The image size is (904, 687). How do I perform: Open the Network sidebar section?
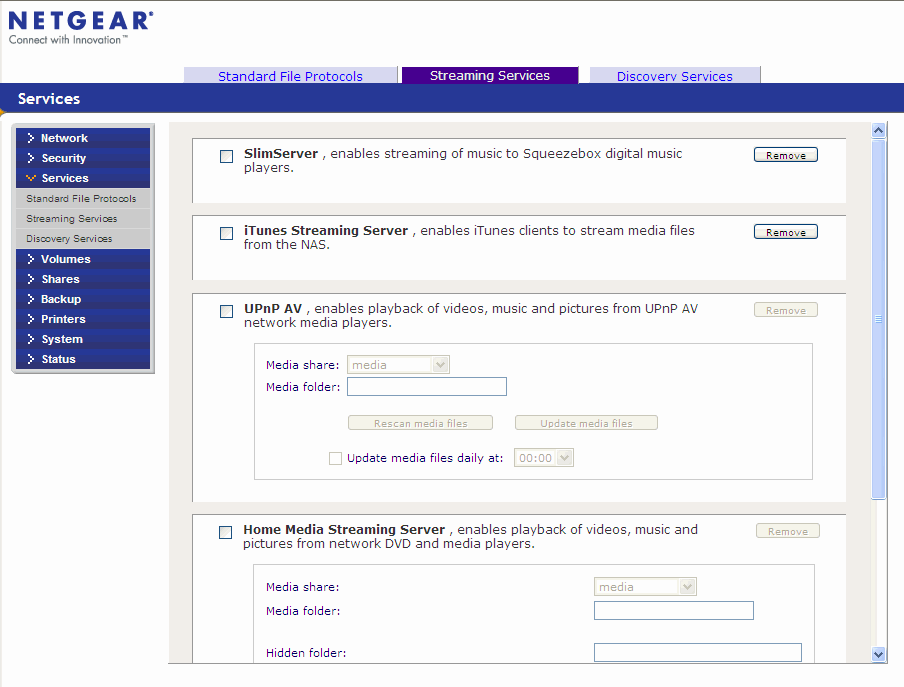tap(83, 138)
